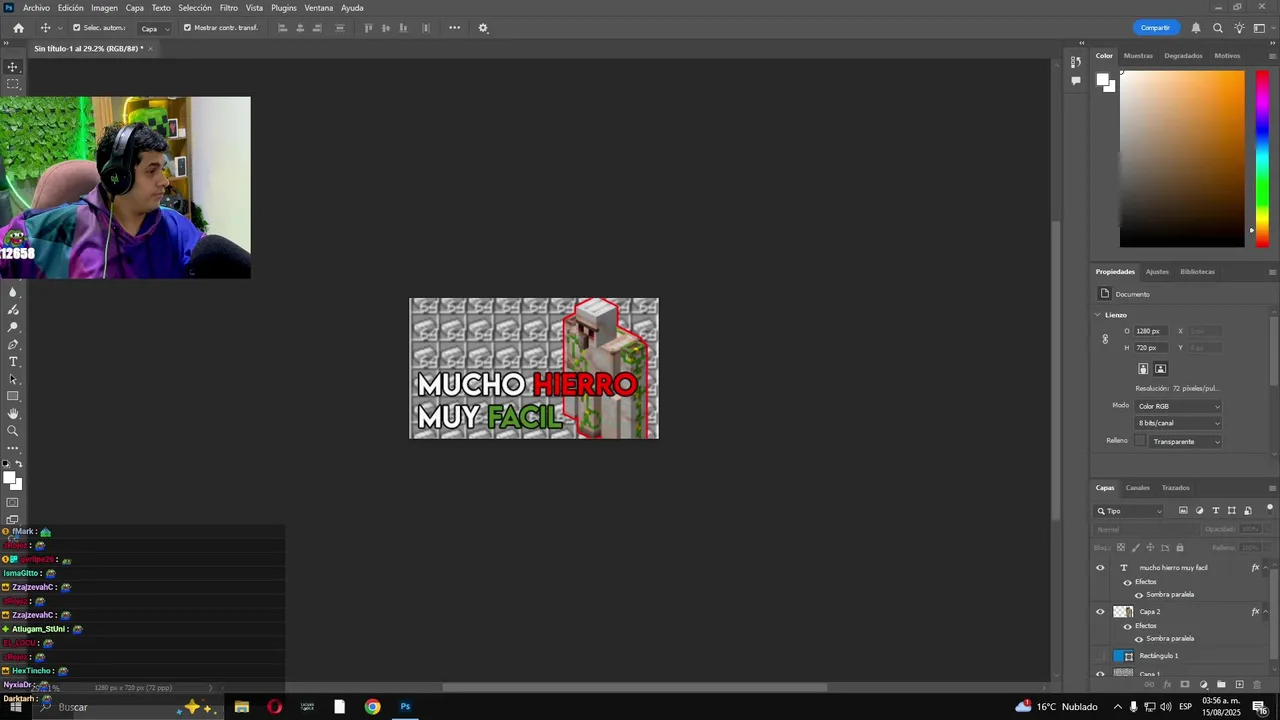
Task: Select the Rectangle shape tool
Action: [x=13, y=396]
